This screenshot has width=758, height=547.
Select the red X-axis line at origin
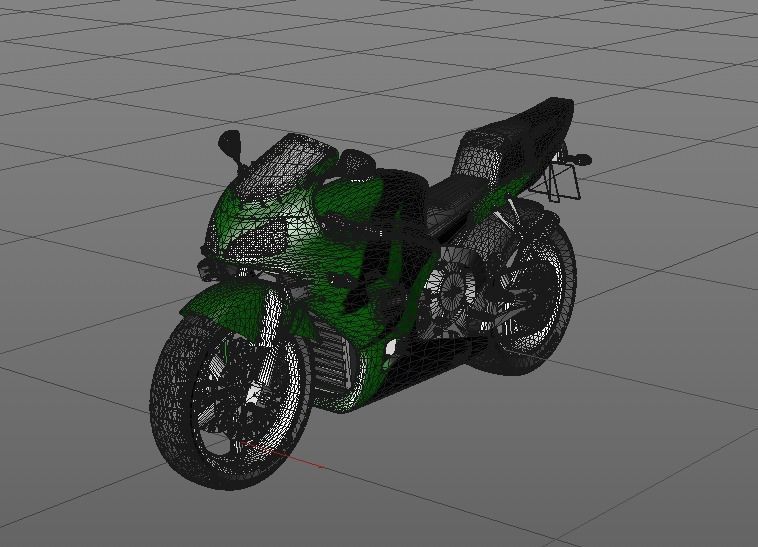pos(283,454)
